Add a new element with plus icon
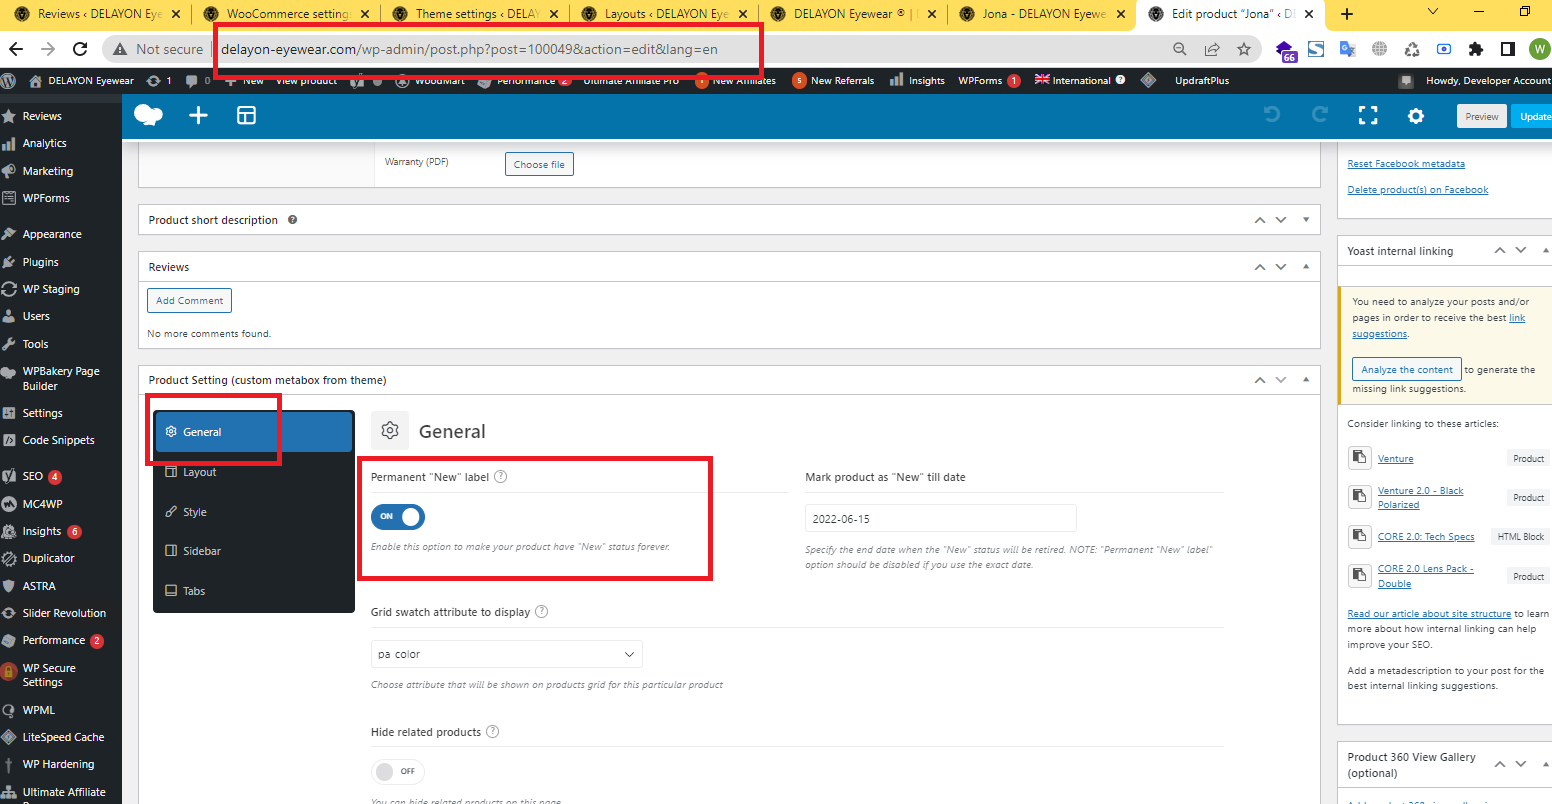This screenshot has height=804, width=1552. coord(198,116)
